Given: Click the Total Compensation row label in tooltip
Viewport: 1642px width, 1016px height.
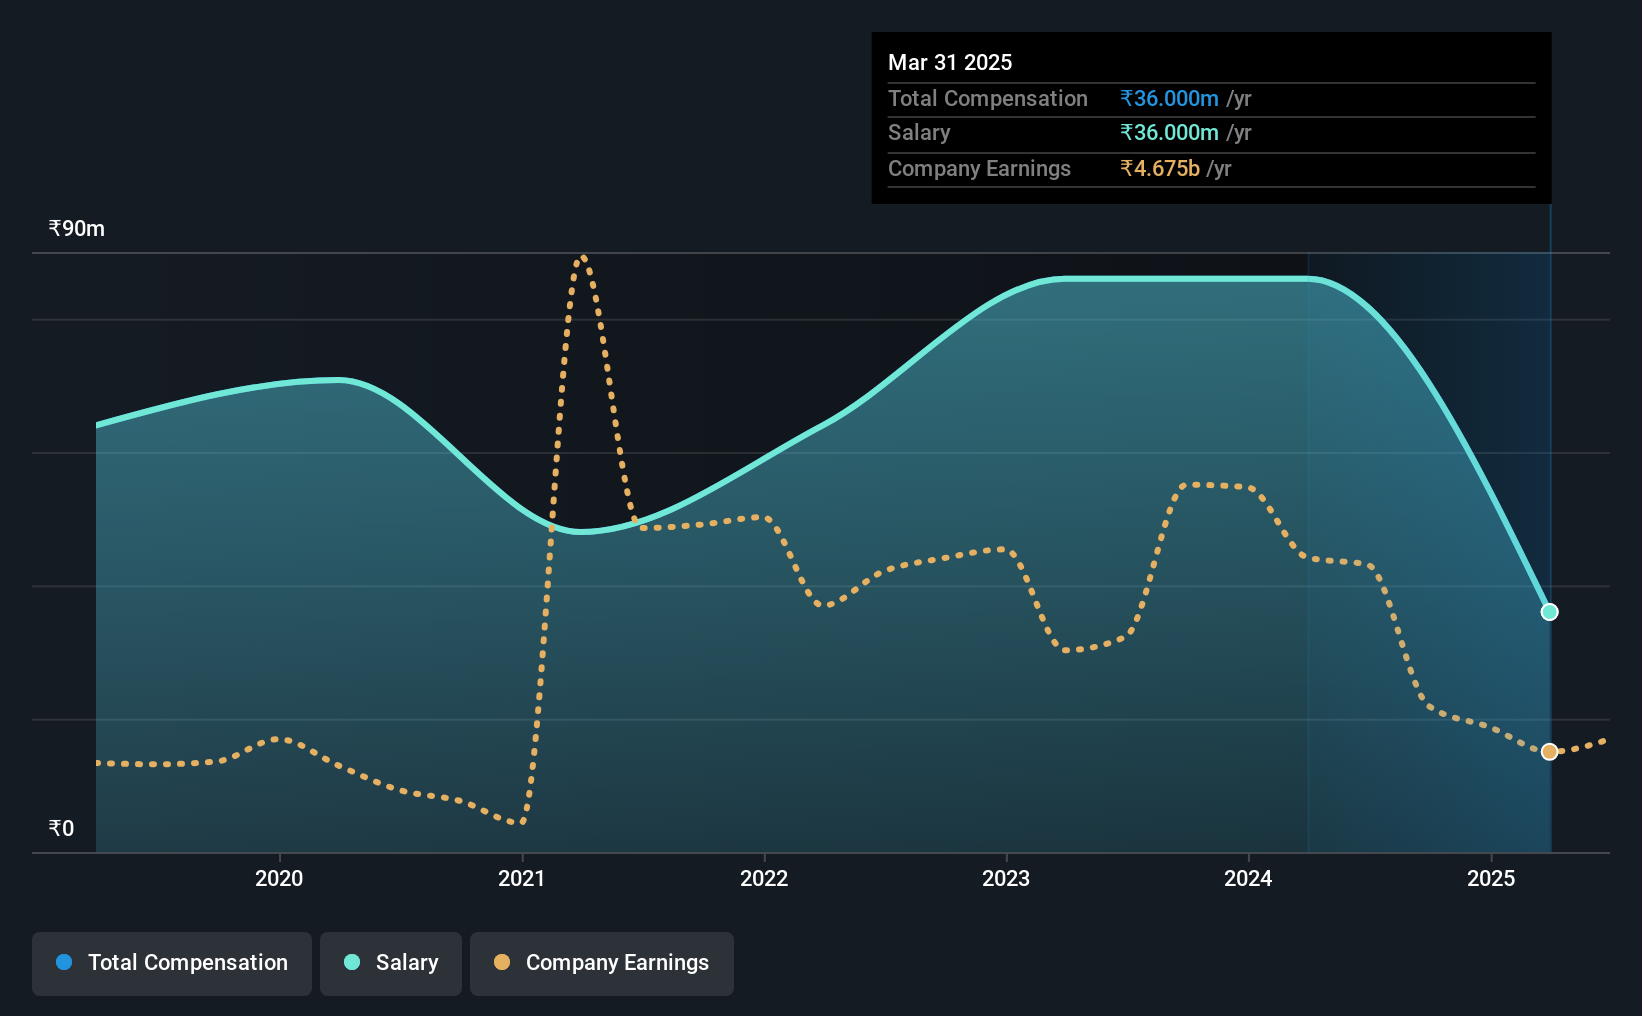Looking at the screenshot, I should click(x=988, y=99).
